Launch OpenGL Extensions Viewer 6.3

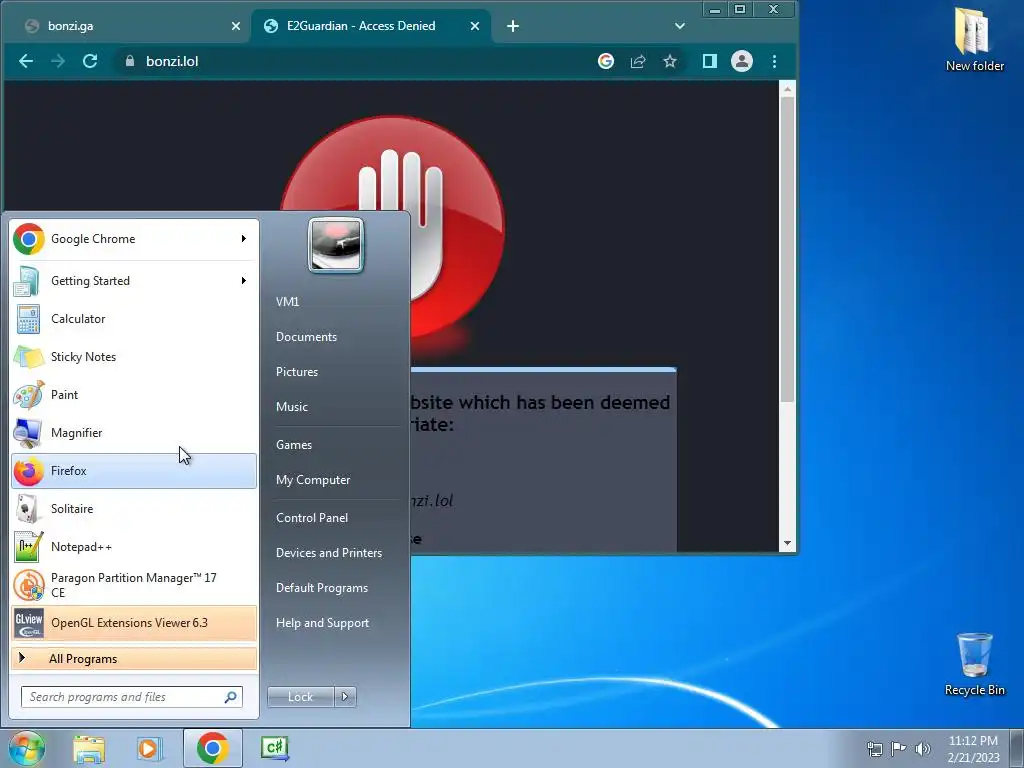(x=134, y=623)
